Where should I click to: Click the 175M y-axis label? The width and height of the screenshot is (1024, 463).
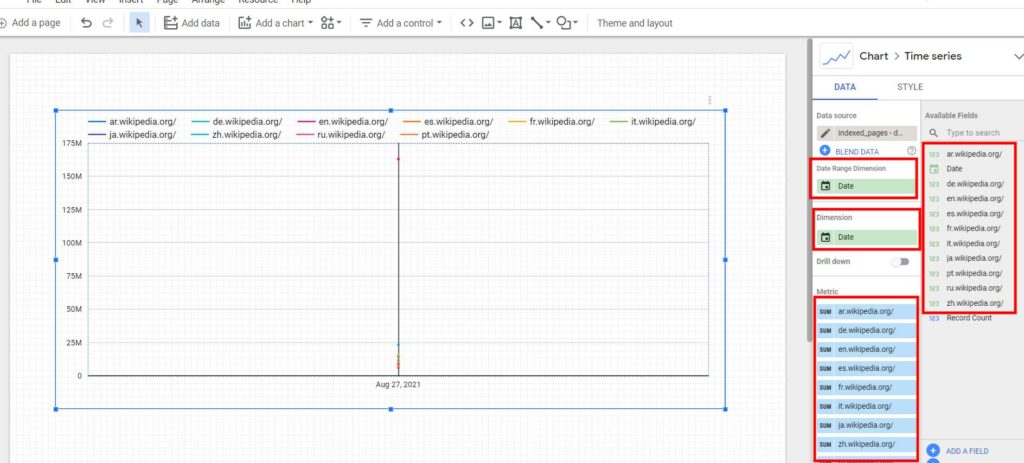coord(71,143)
